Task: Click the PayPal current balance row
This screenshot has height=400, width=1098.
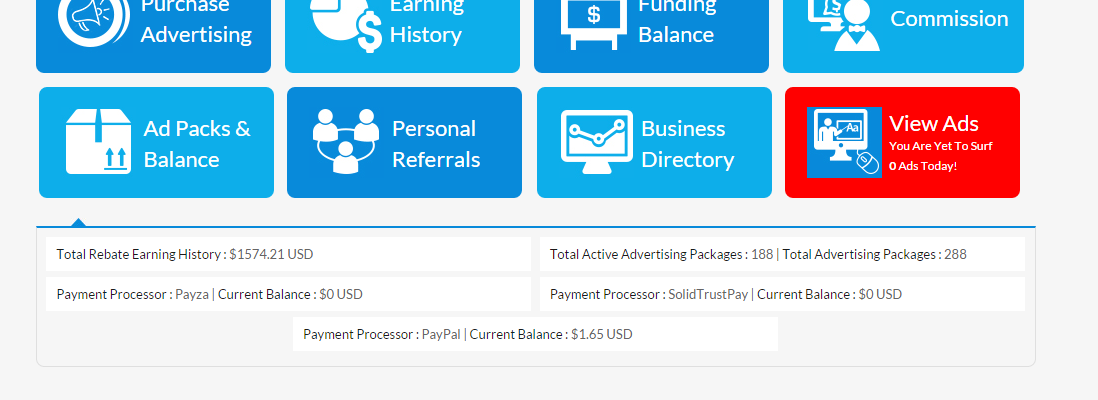Action: (535, 334)
